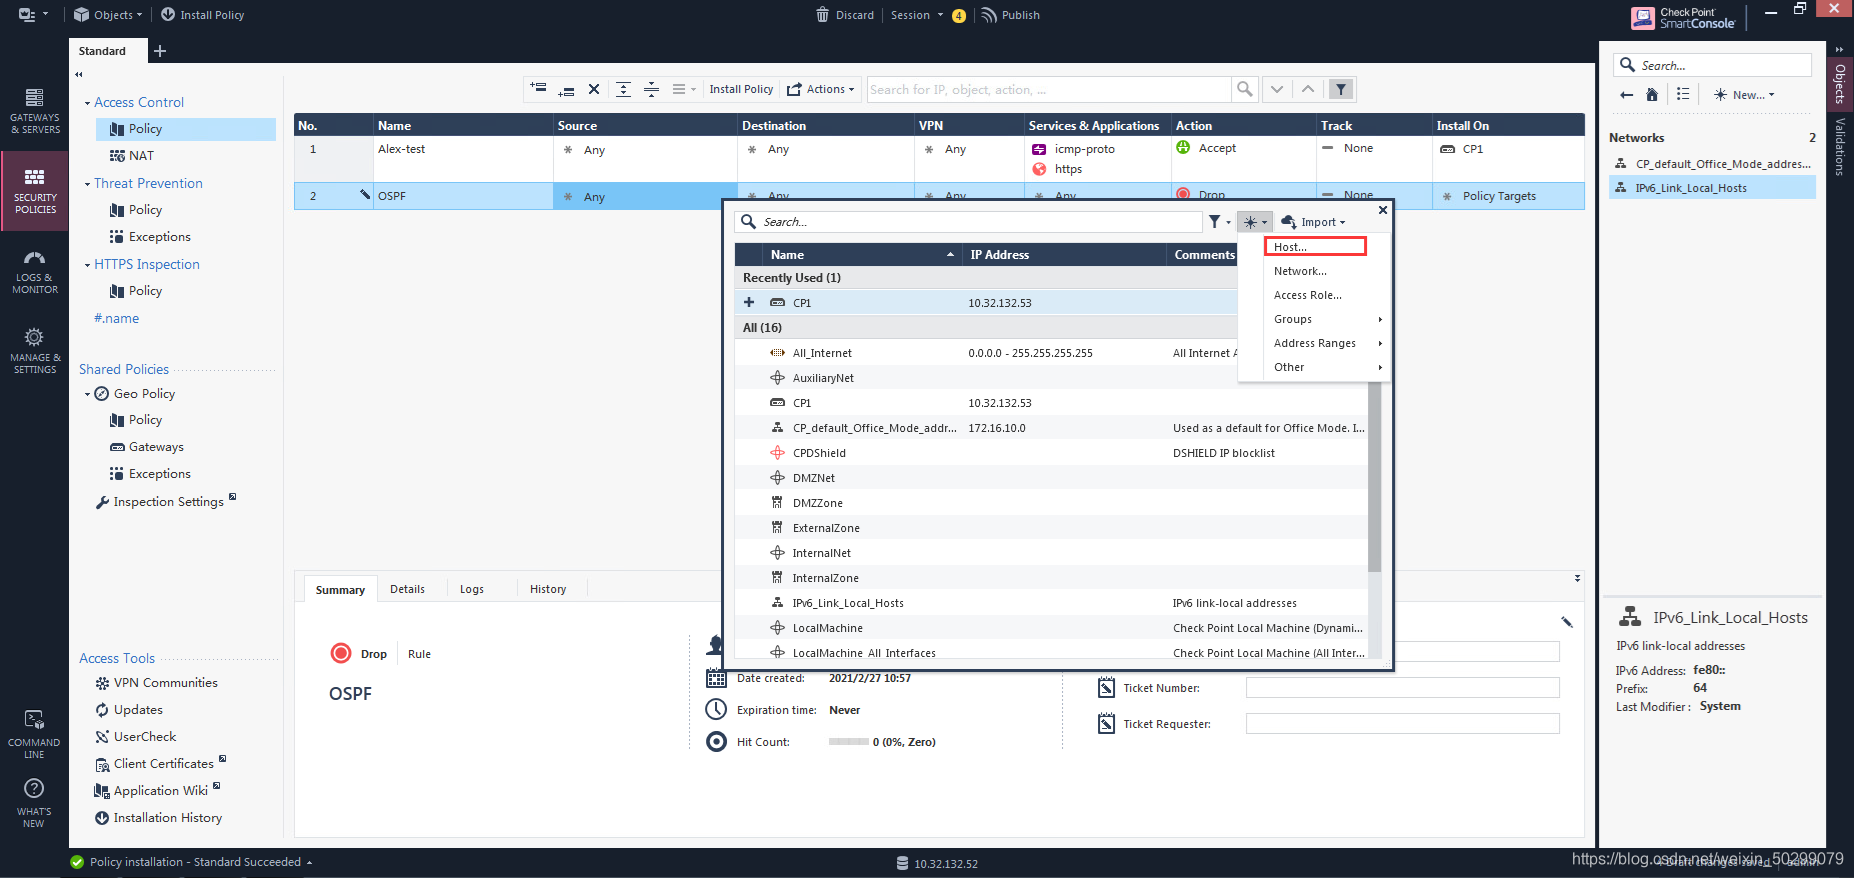Image resolution: width=1854 pixels, height=878 pixels.
Task: Select IPv6_Link_Local_Hosts in Networks list
Action: click(1712, 188)
